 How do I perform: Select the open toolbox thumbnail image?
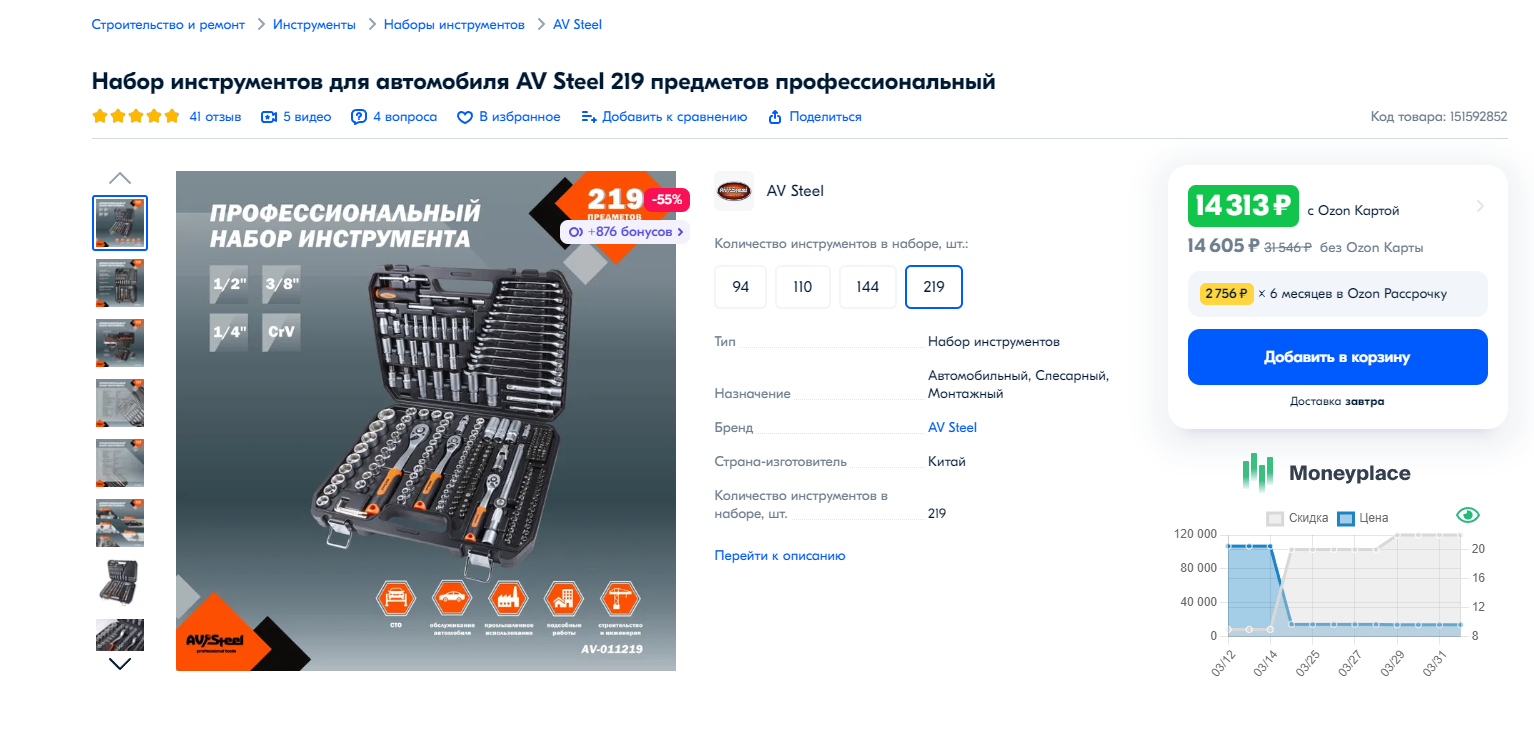[x=120, y=583]
